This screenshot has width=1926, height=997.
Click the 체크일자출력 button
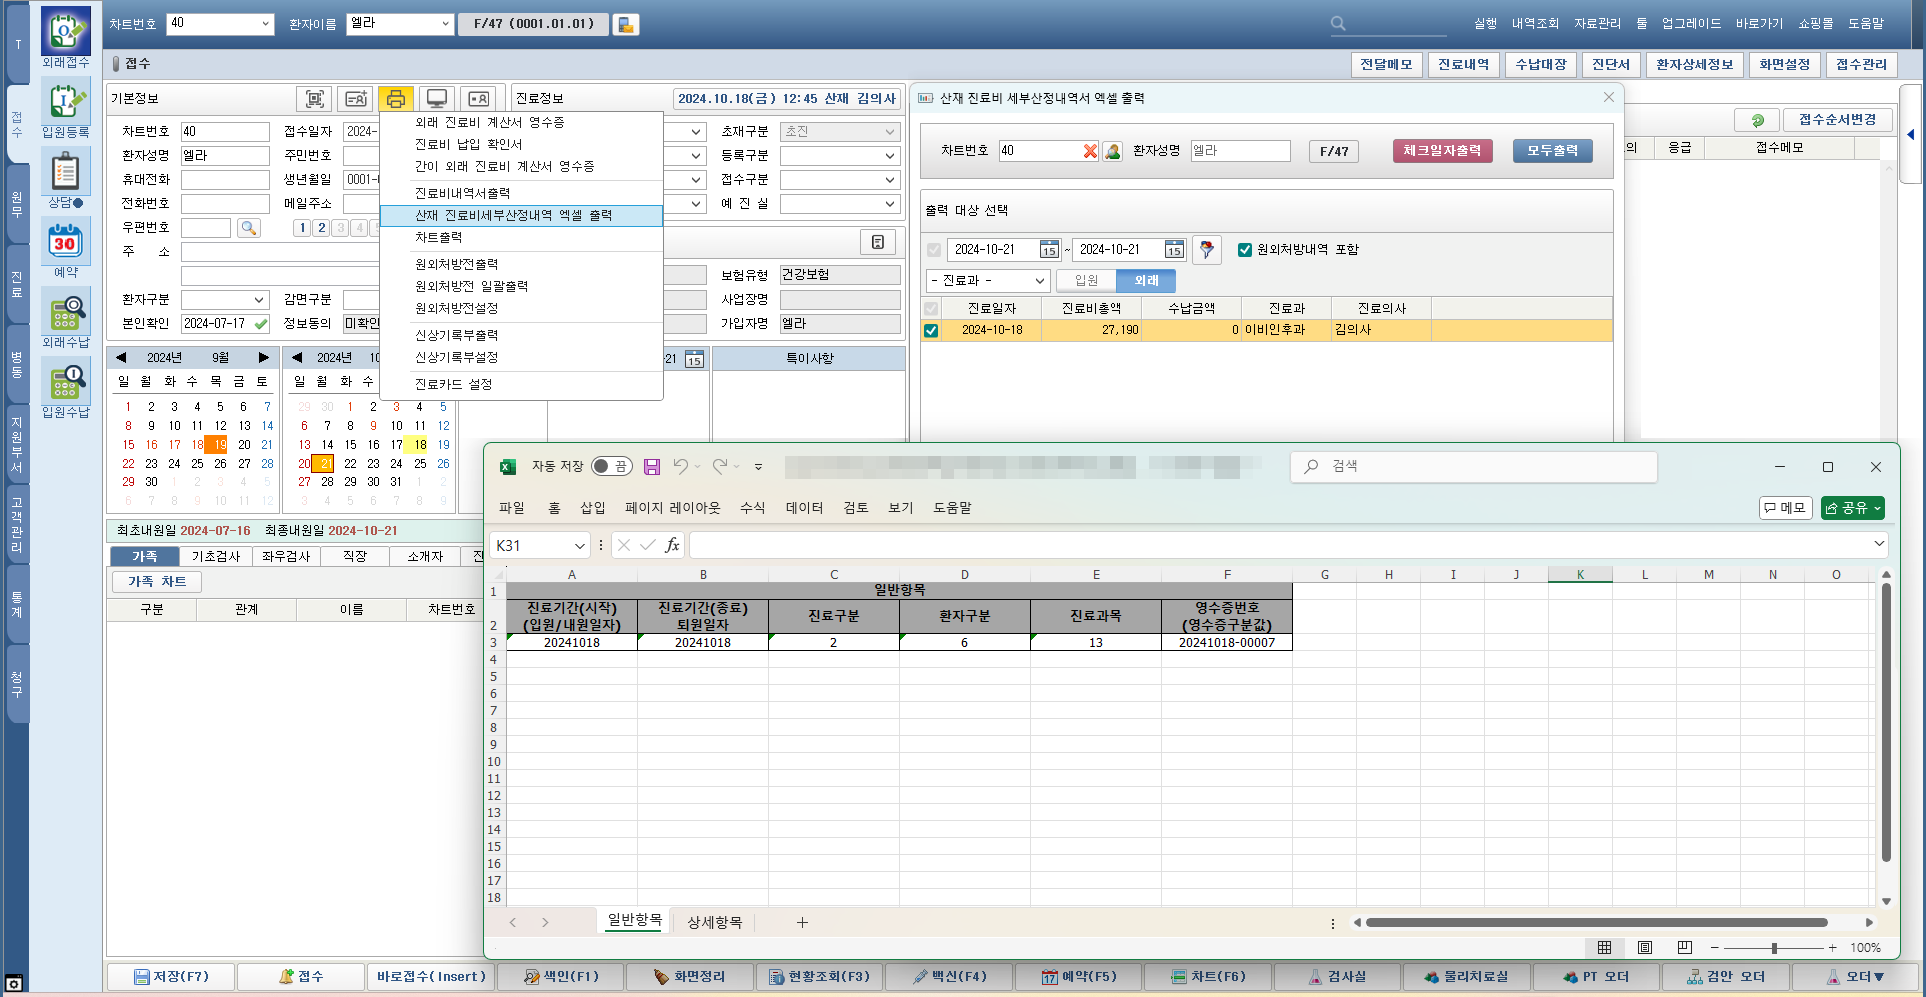pyautogui.click(x=1442, y=151)
